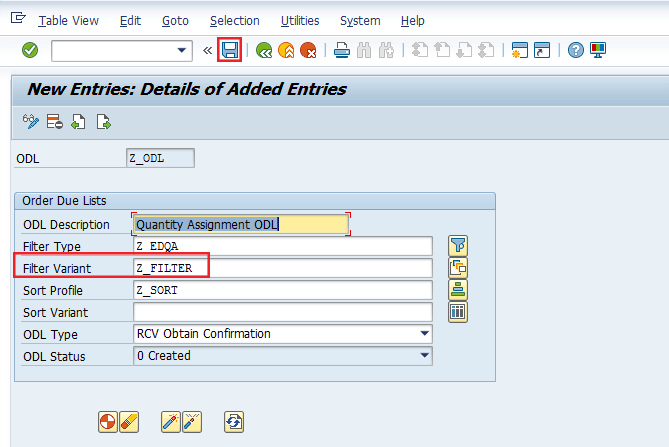This screenshot has height=447, width=669.
Task: Click the Delete entry icon
Action: 54,122
